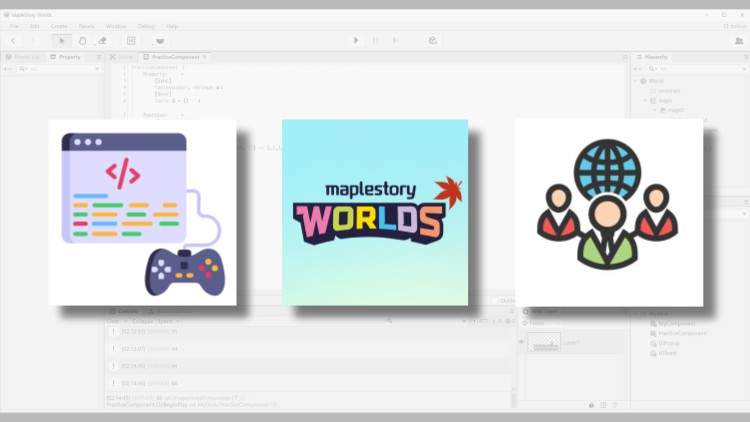Open the Create menu
Viewport: 750px width, 422px height.
[x=59, y=26]
